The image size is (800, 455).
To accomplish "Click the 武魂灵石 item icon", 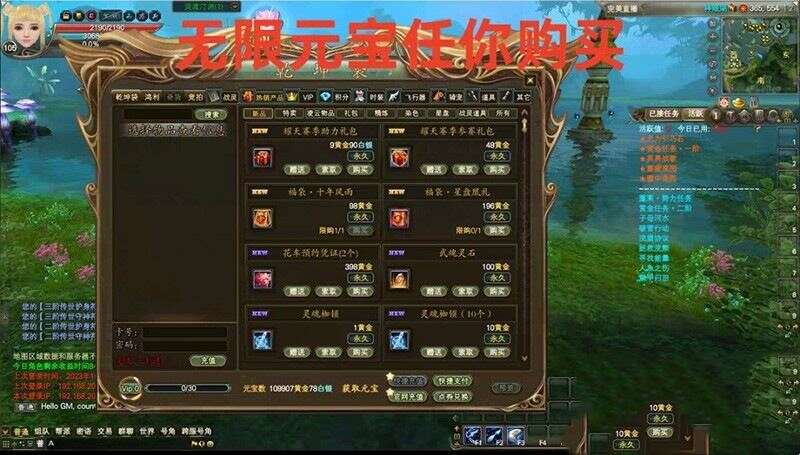I will pyautogui.click(x=399, y=280).
